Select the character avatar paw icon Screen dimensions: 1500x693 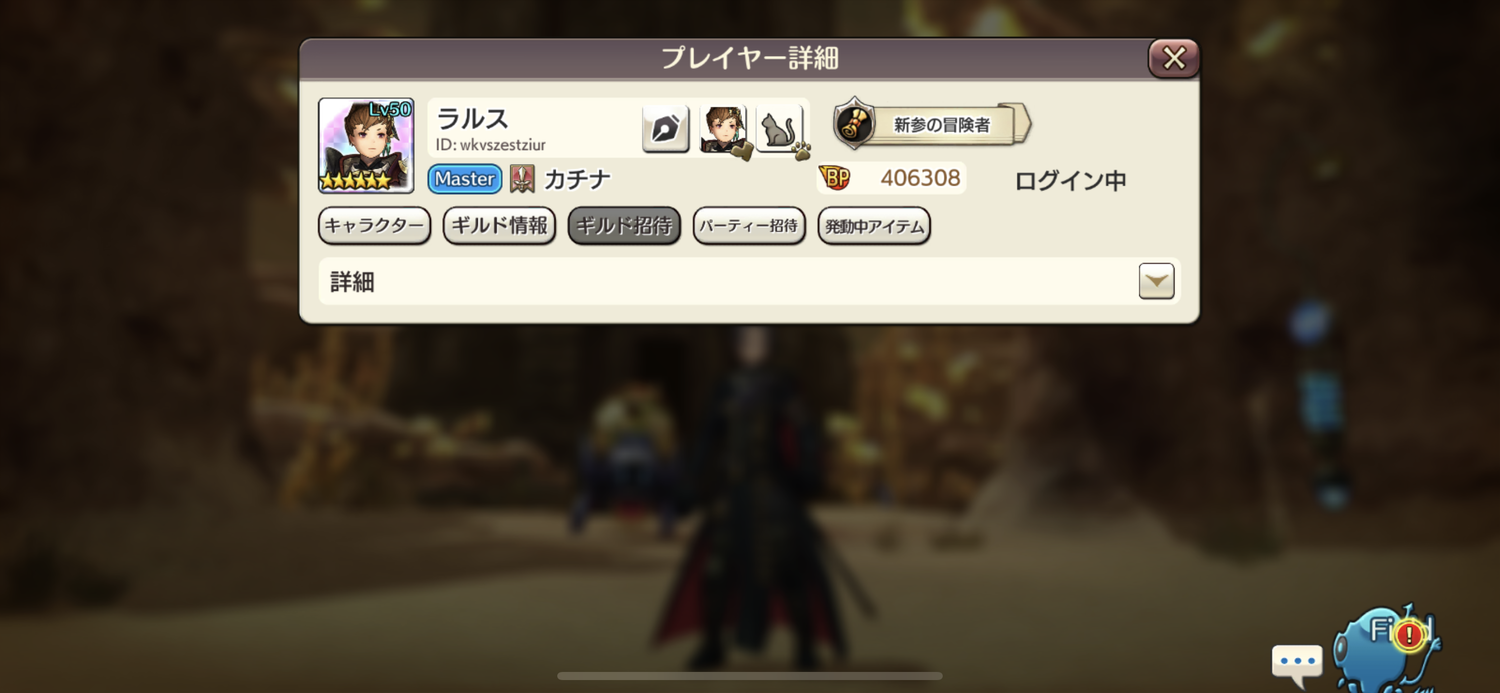[725, 130]
